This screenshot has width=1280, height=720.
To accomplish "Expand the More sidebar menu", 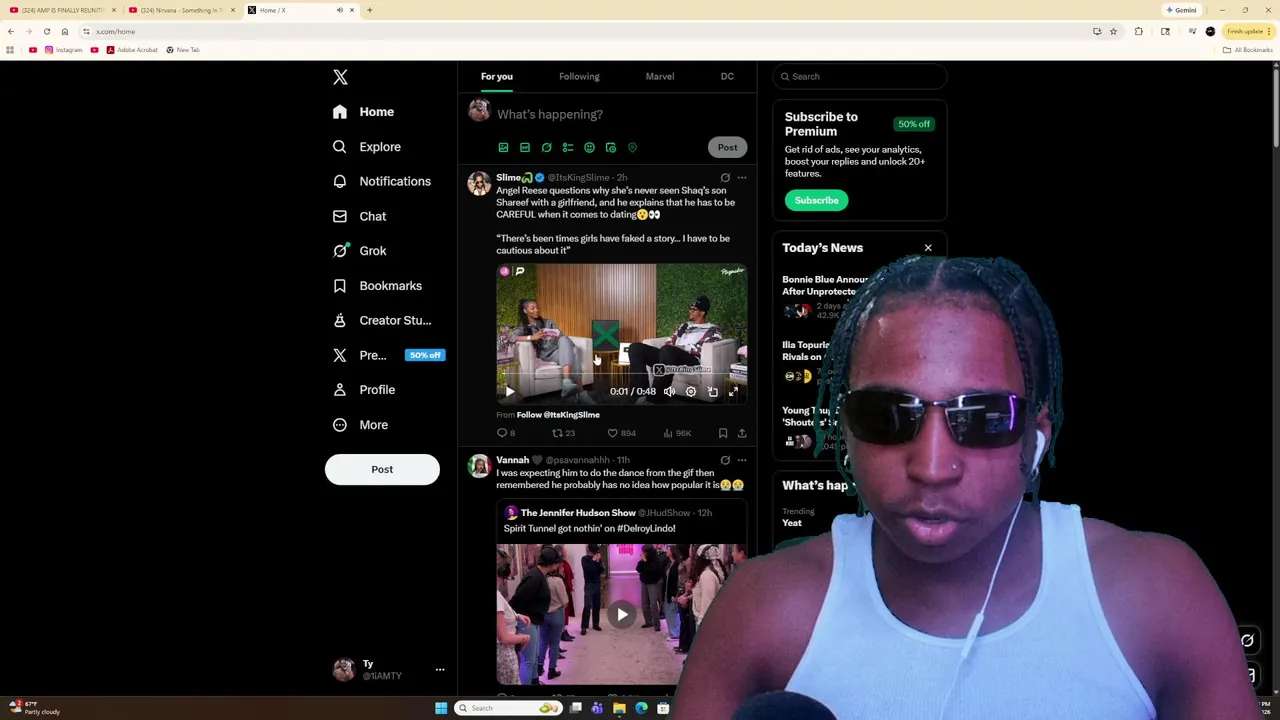I will [x=361, y=425].
